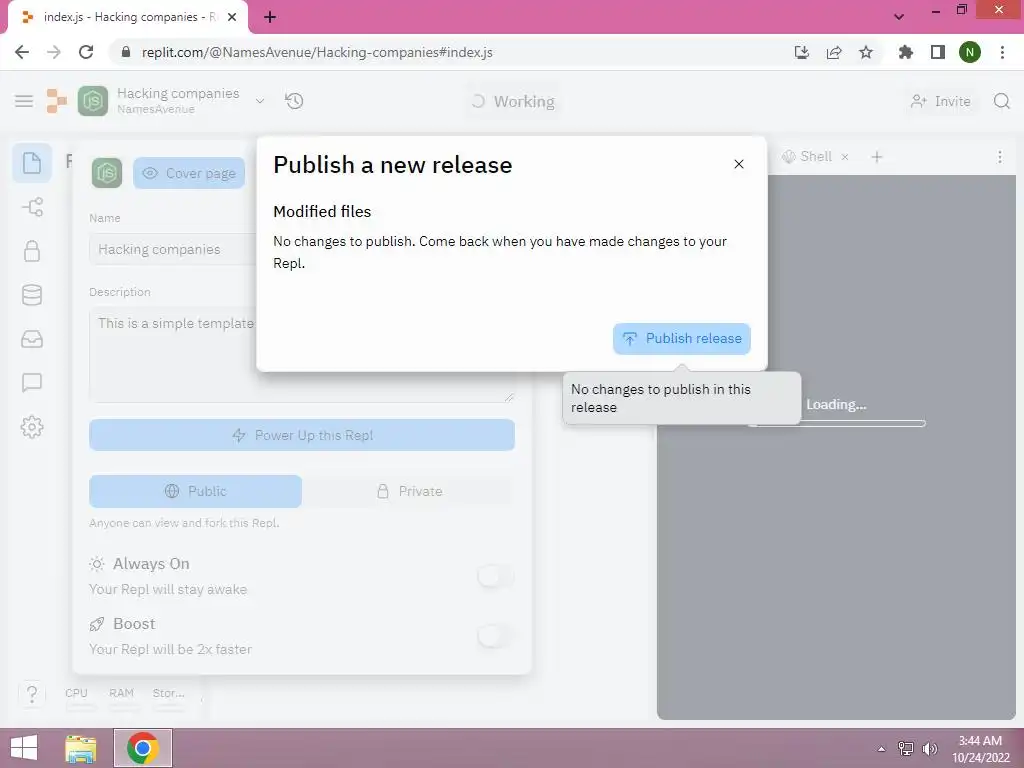
Task: Click the search magnifier icon
Action: pyautogui.click(x=1001, y=101)
